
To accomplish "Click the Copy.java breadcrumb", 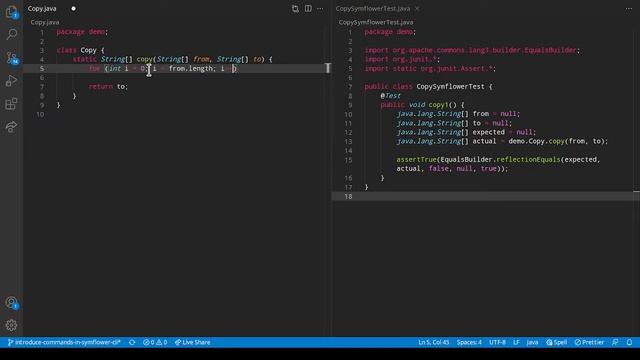I will (45, 22).
